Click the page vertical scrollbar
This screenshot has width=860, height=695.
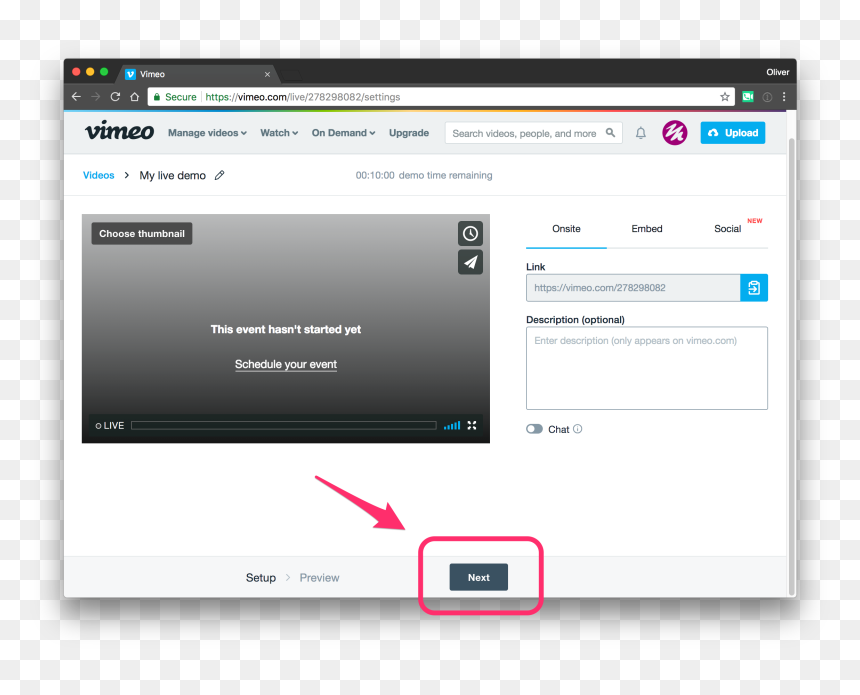791,366
